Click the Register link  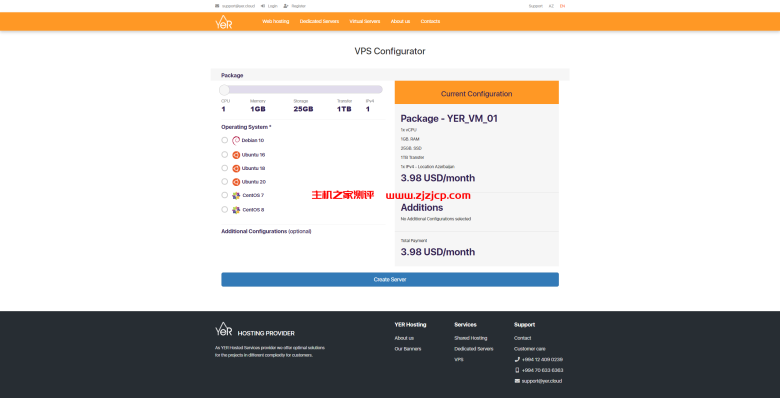298,6
